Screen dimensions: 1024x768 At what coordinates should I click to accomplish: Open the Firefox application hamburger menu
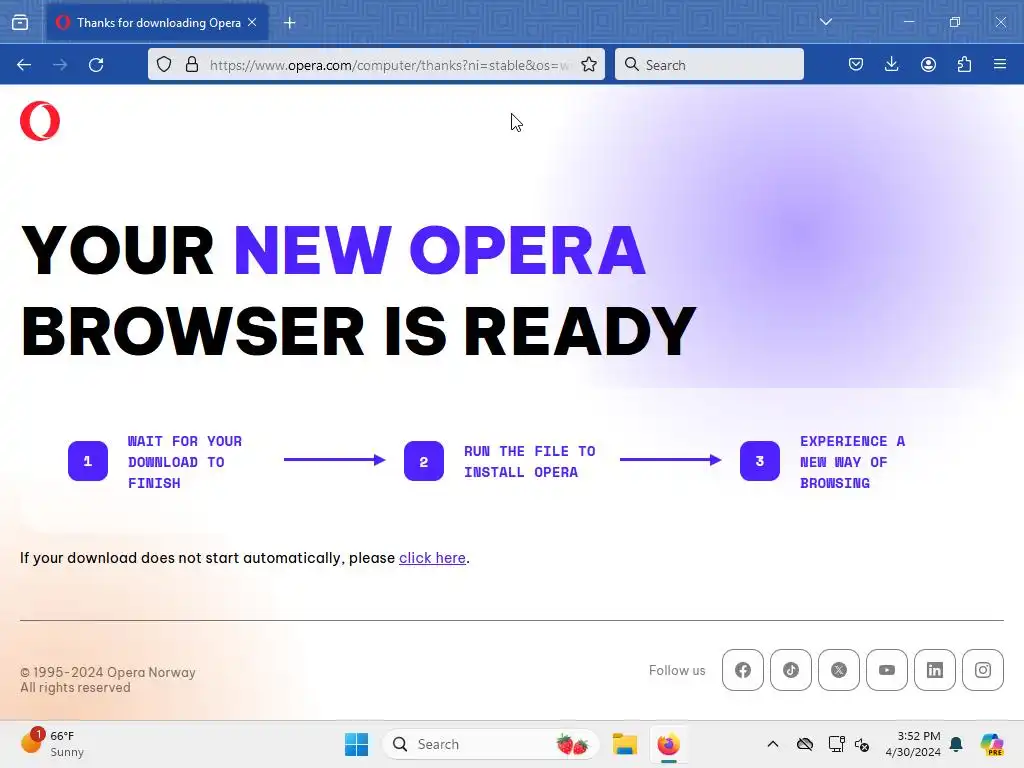pyautogui.click(x=1000, y=64)
